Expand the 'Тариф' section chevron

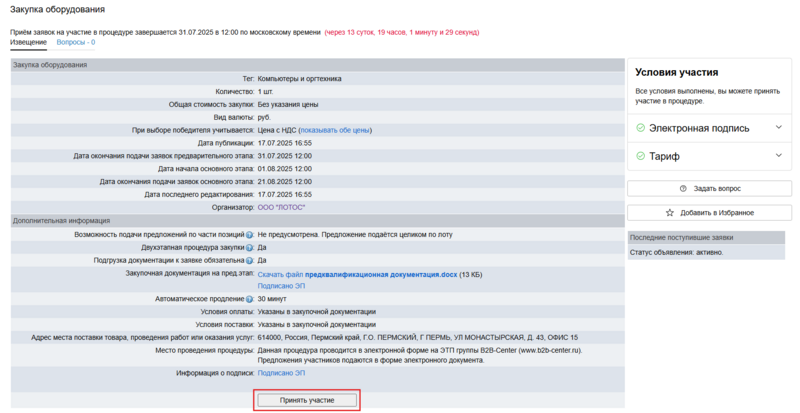pos(778,156)
